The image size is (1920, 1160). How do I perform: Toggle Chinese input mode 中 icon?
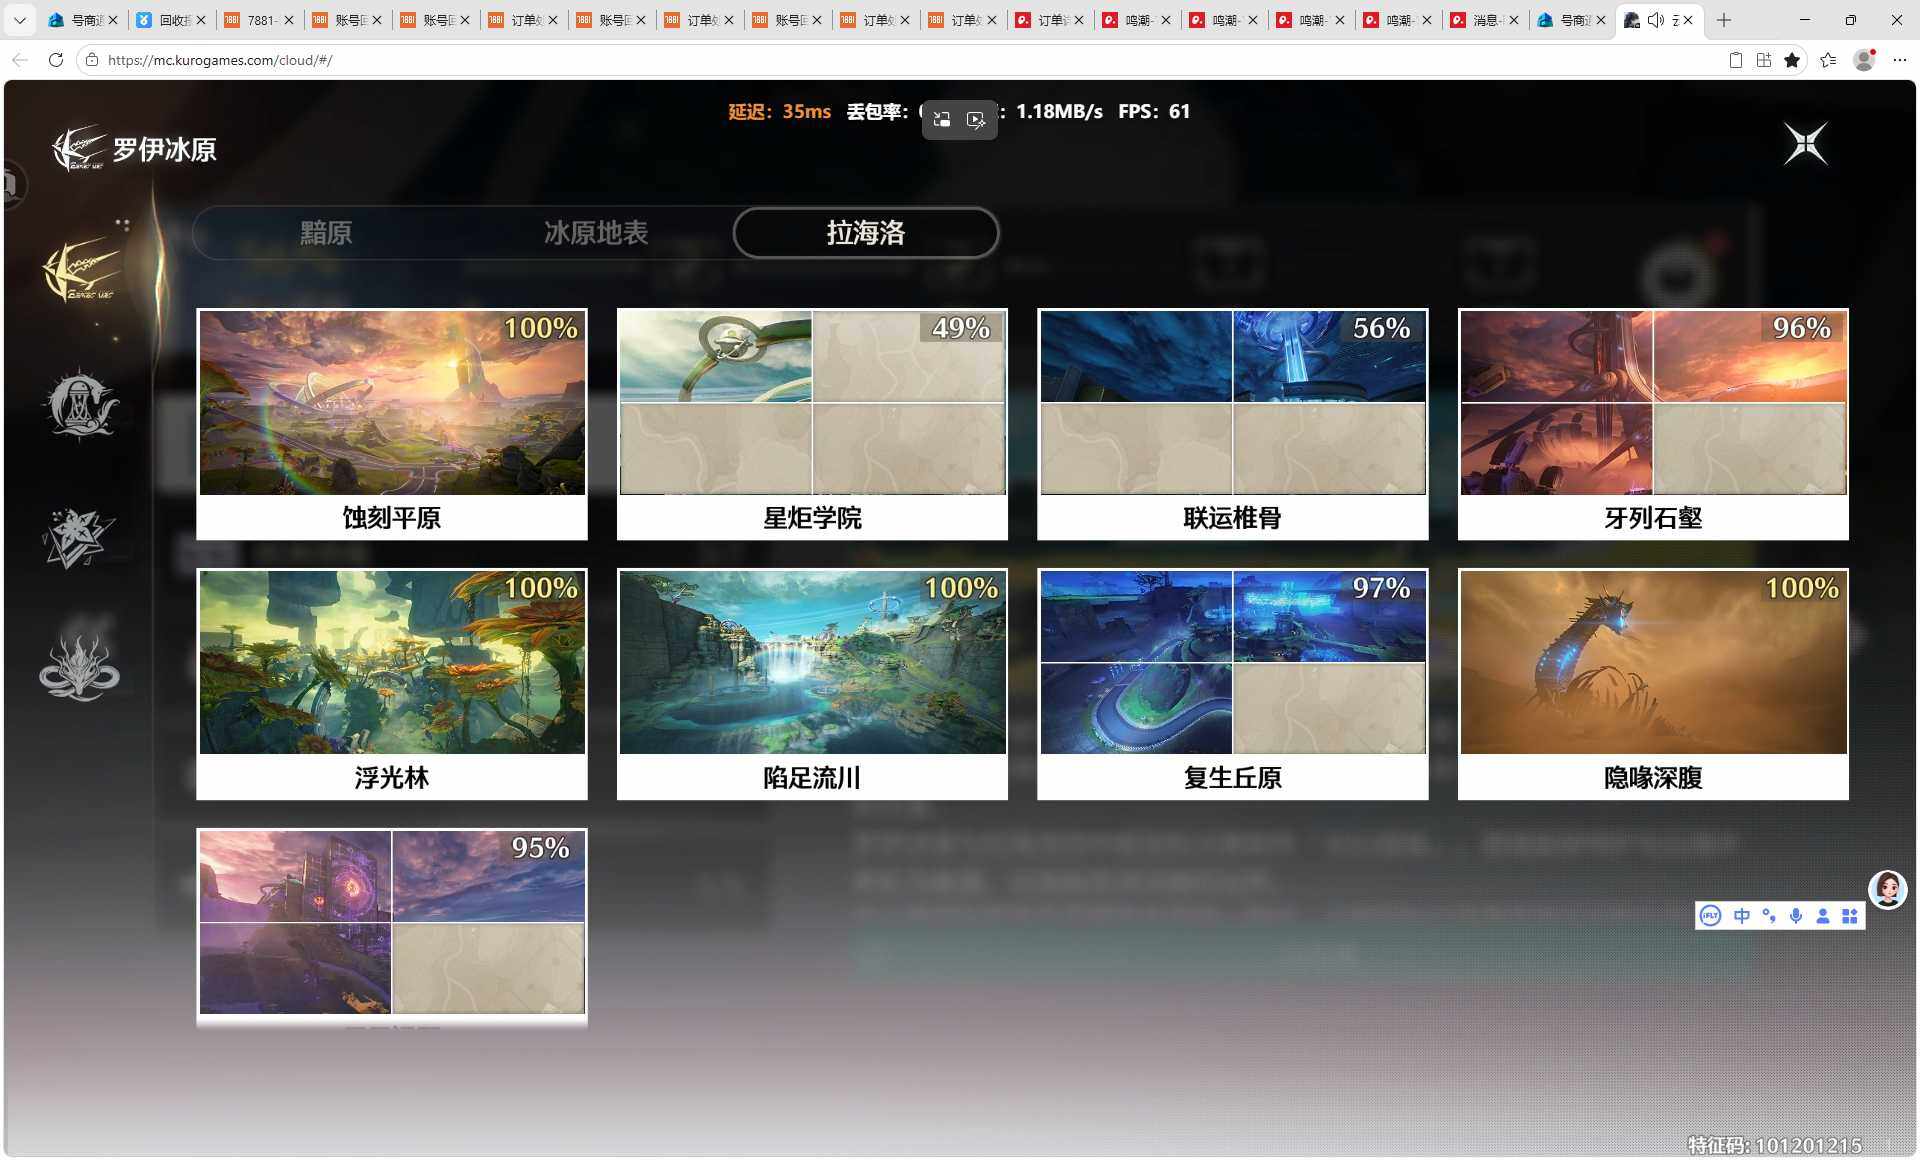(x=1742, y=916)
